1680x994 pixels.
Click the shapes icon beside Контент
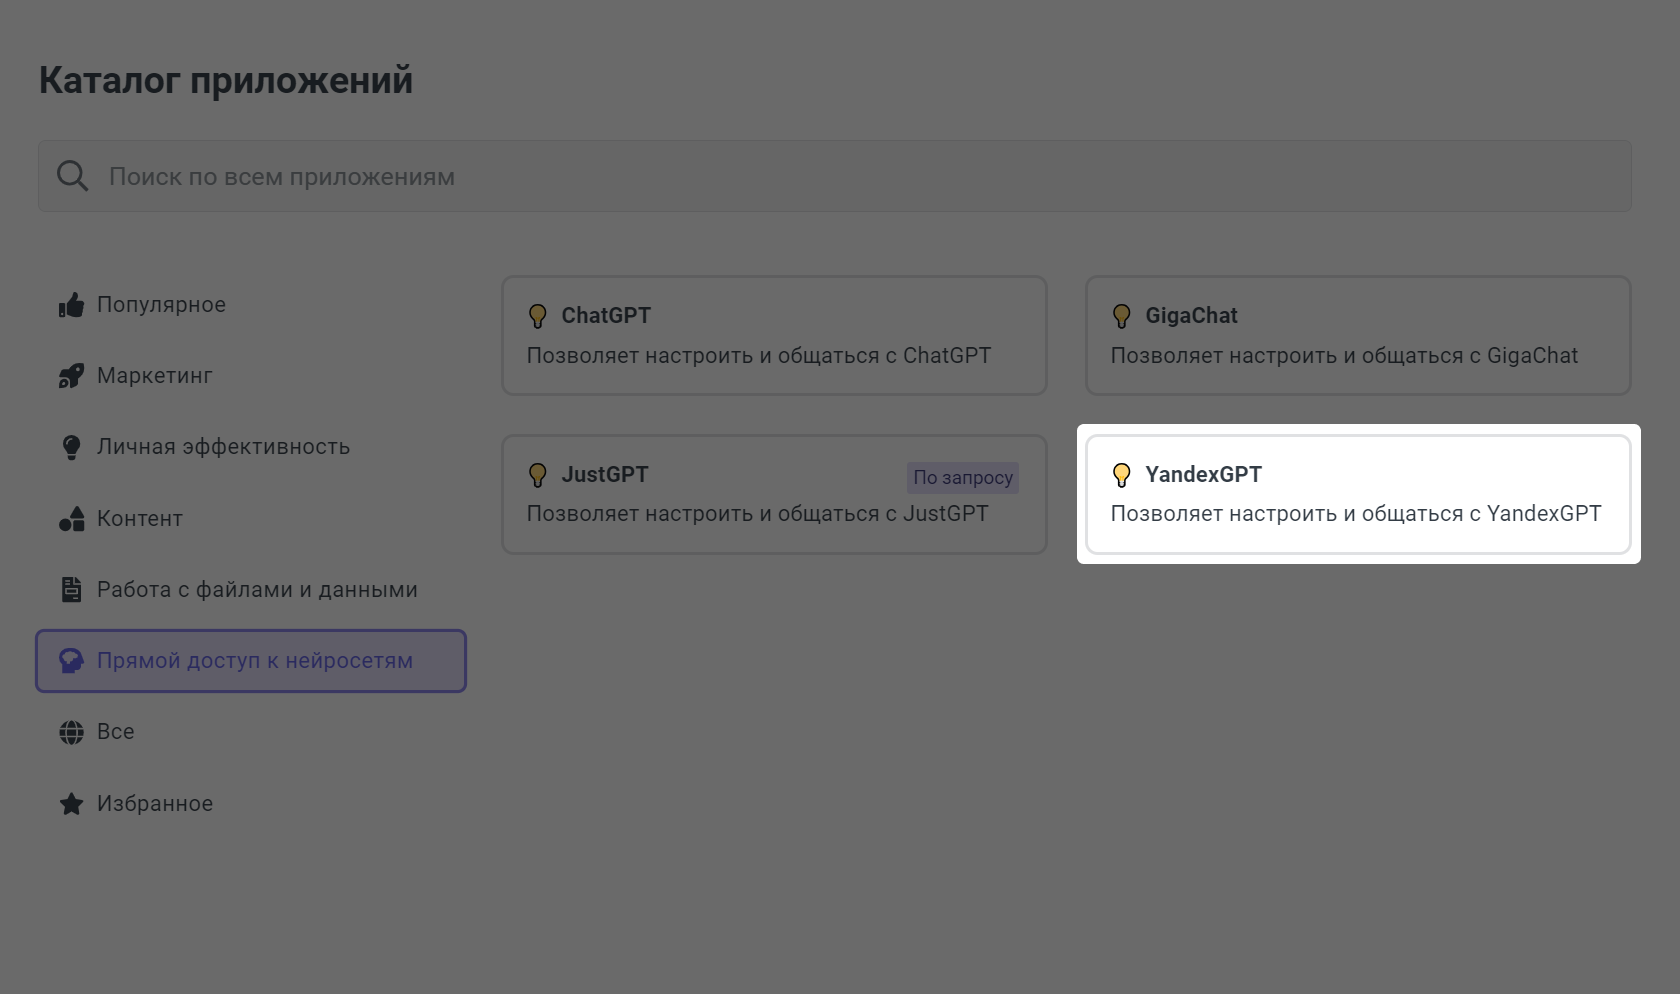tap(71, 519)
